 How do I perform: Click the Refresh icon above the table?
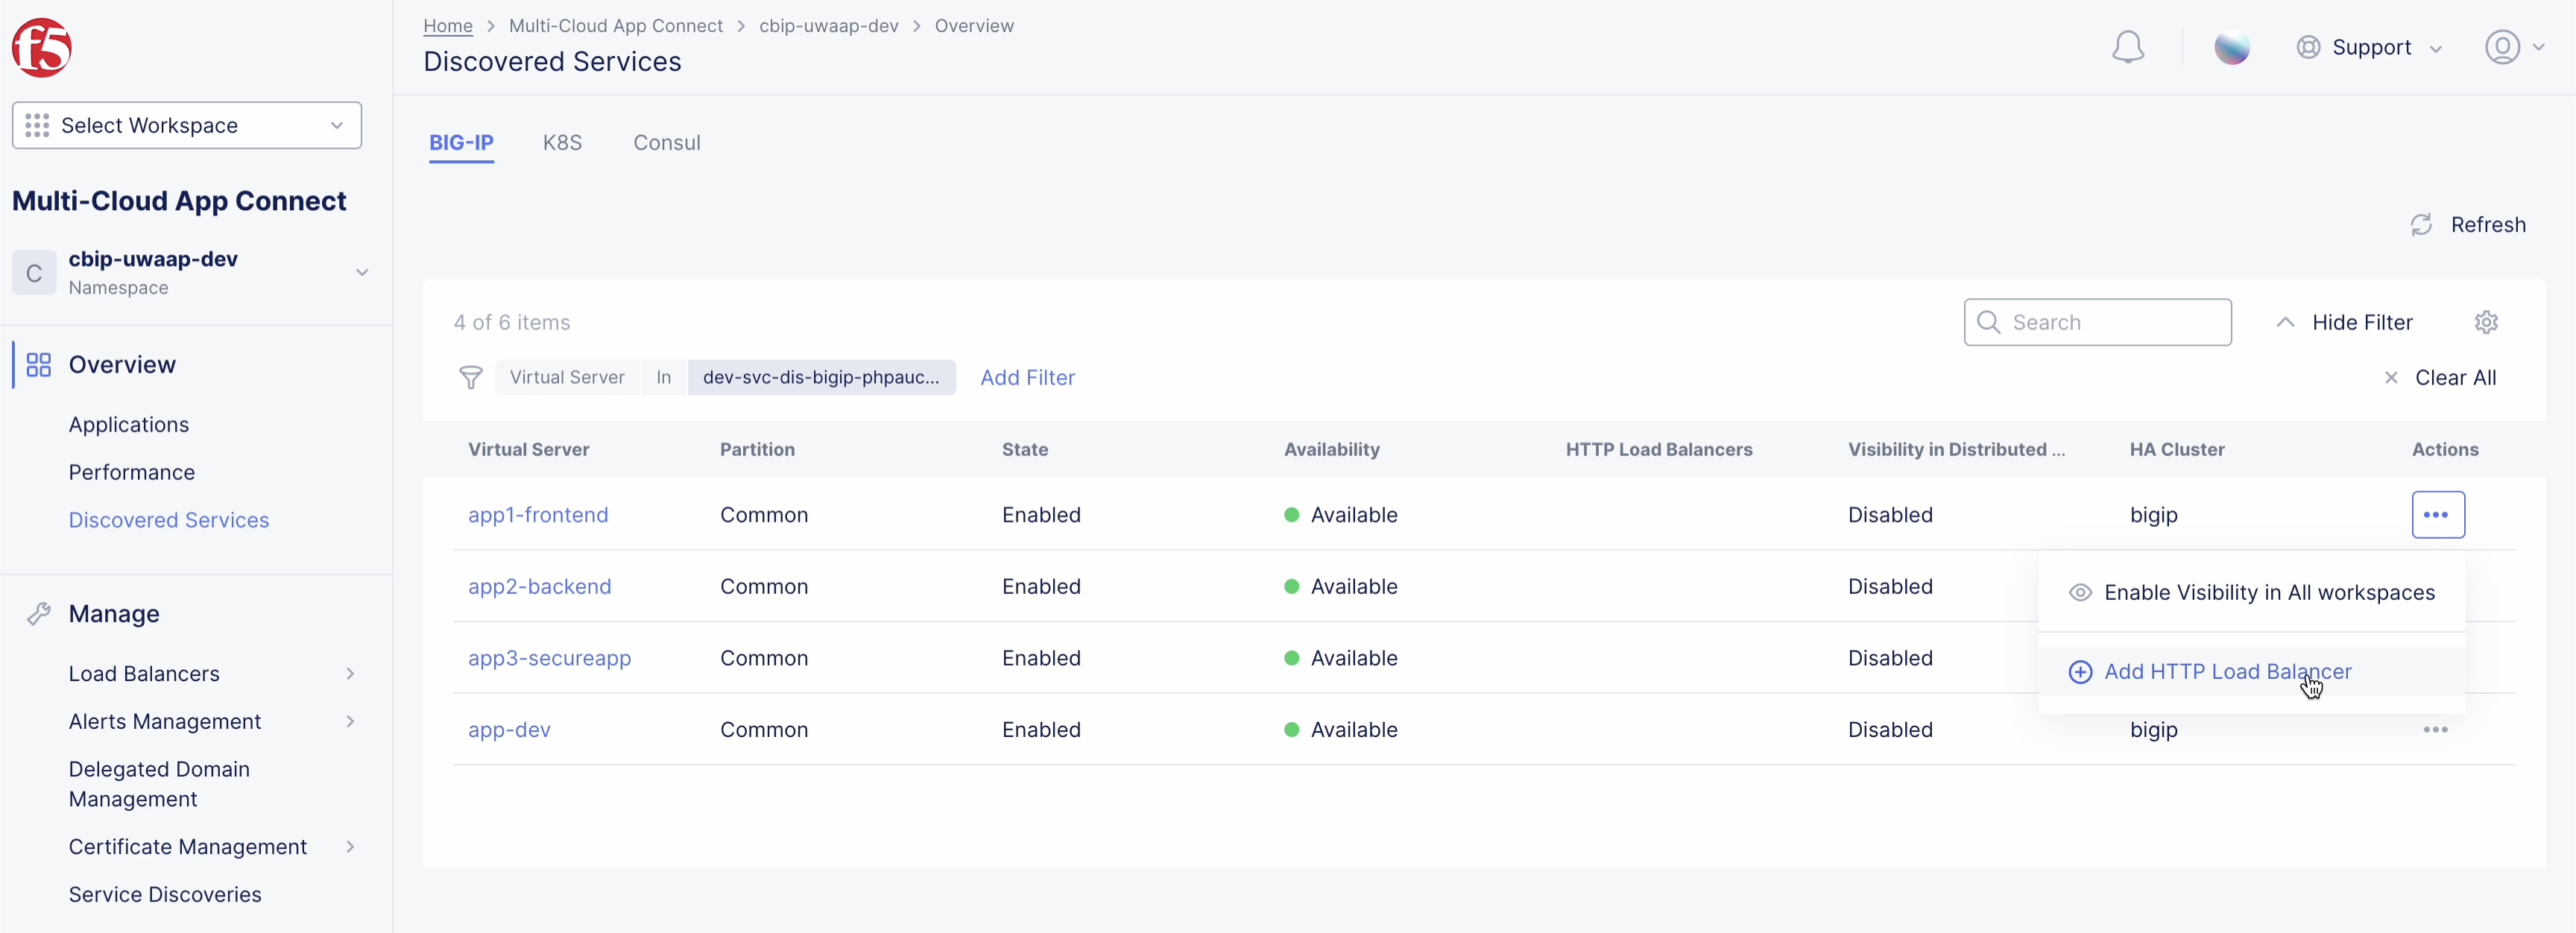coord(2421,224)
